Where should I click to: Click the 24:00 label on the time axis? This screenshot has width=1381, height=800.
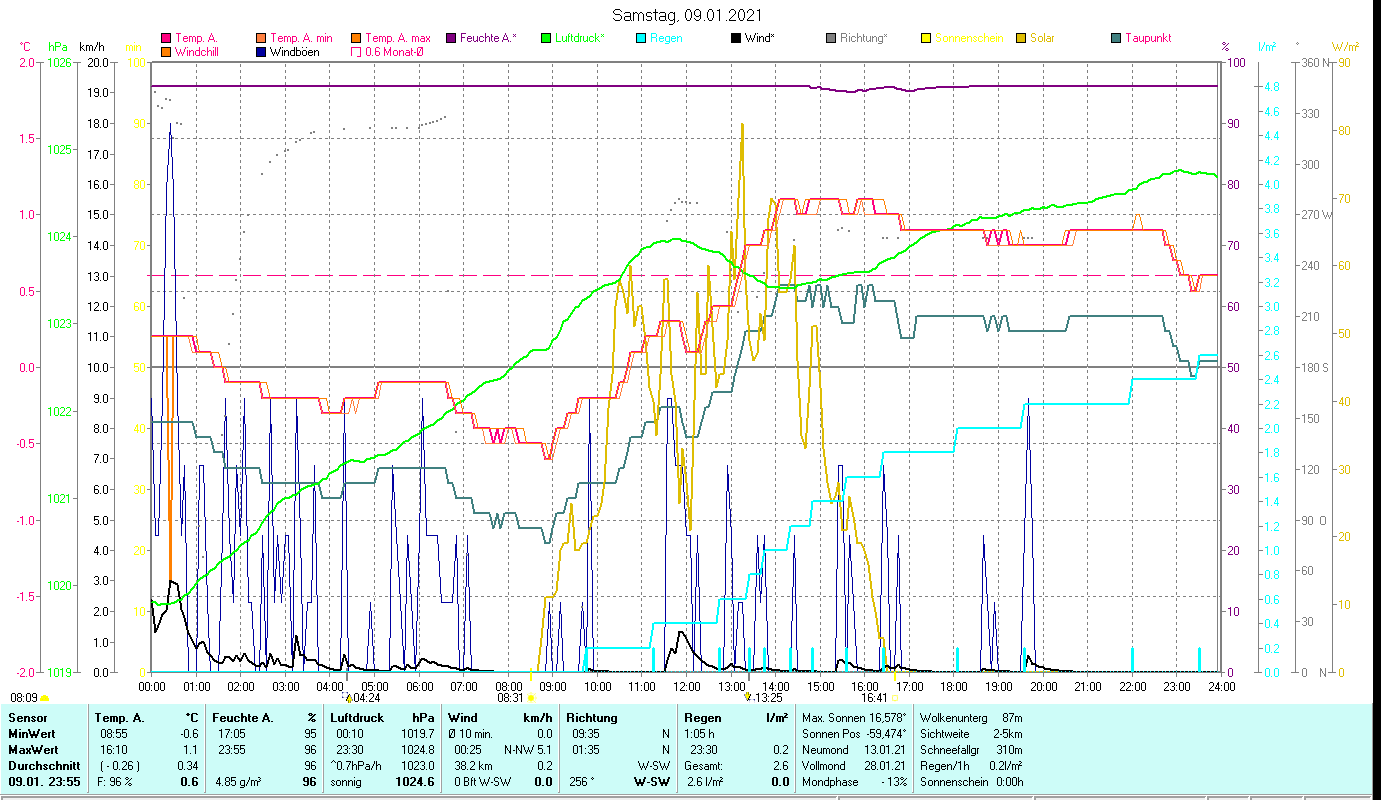1222,686
